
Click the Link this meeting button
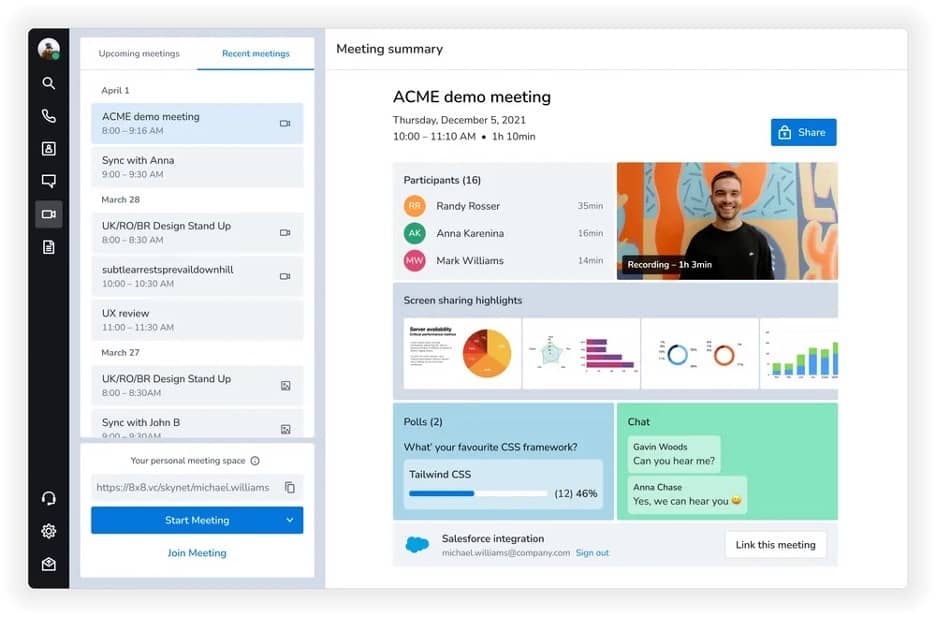(775, 545)
